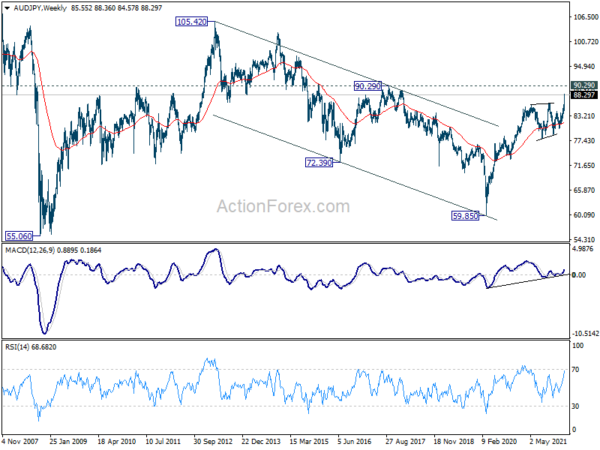600x450 pixels.
Task: Click the RSI 30 level label
Action: (576, 406)
